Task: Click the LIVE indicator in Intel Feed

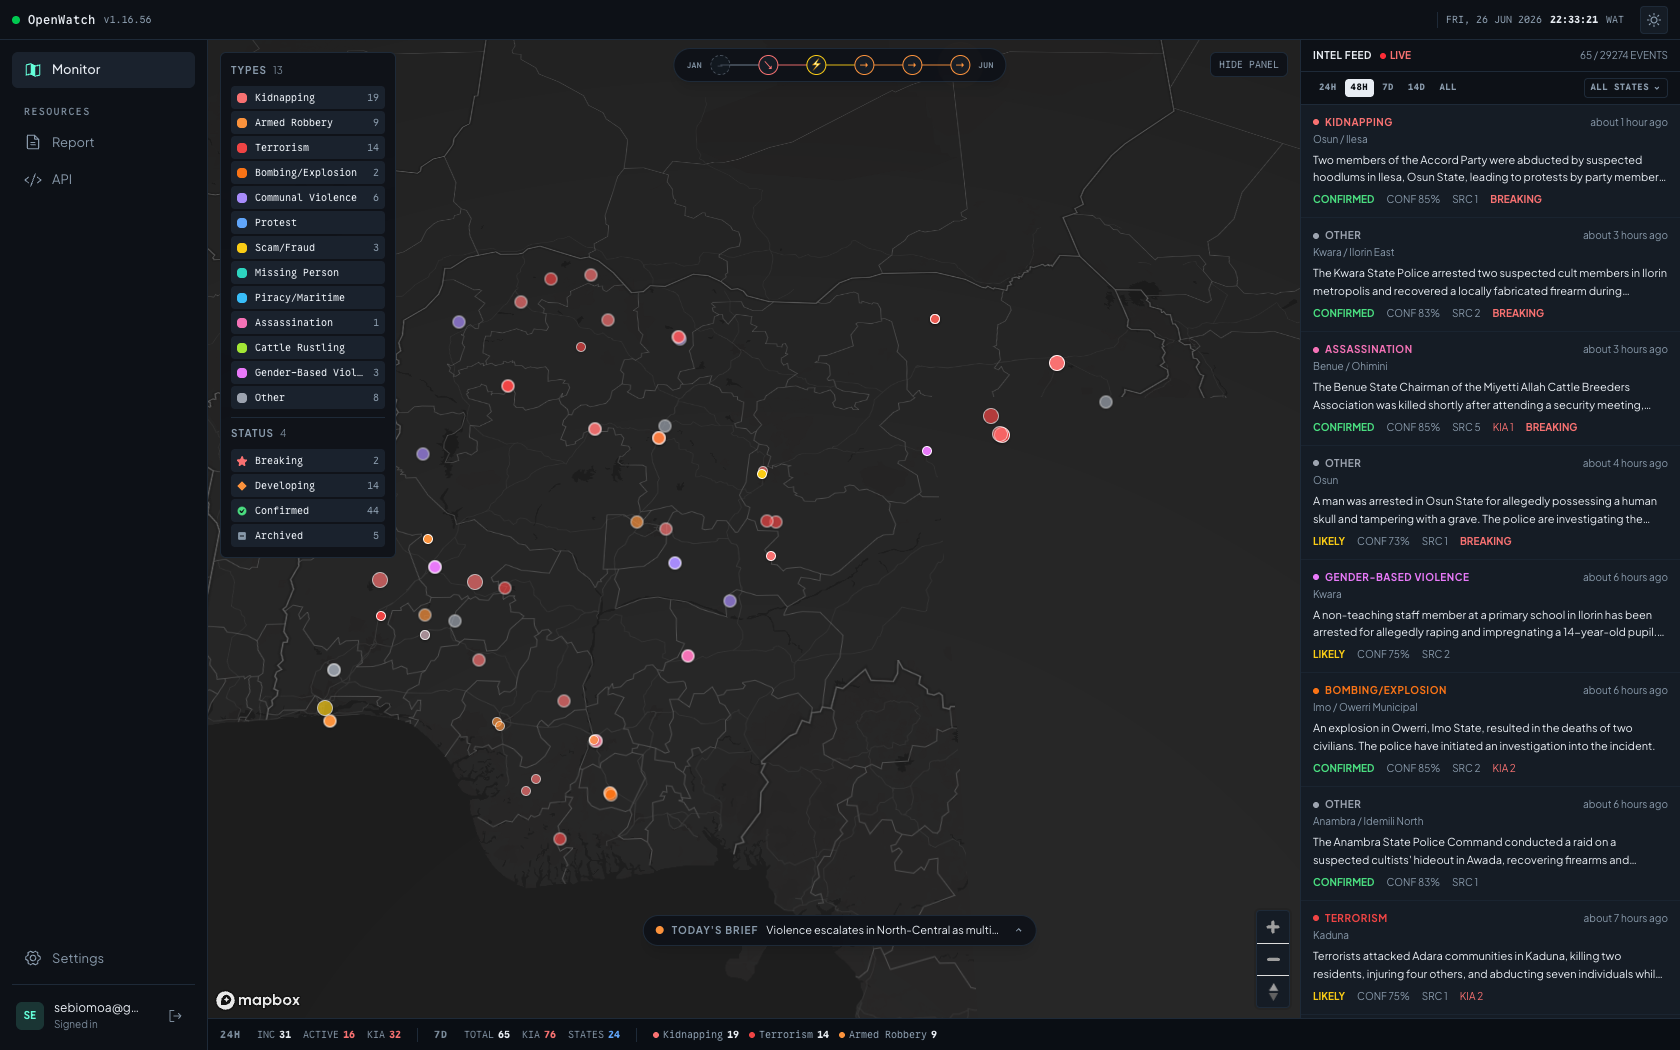Action: [1395, 56]
